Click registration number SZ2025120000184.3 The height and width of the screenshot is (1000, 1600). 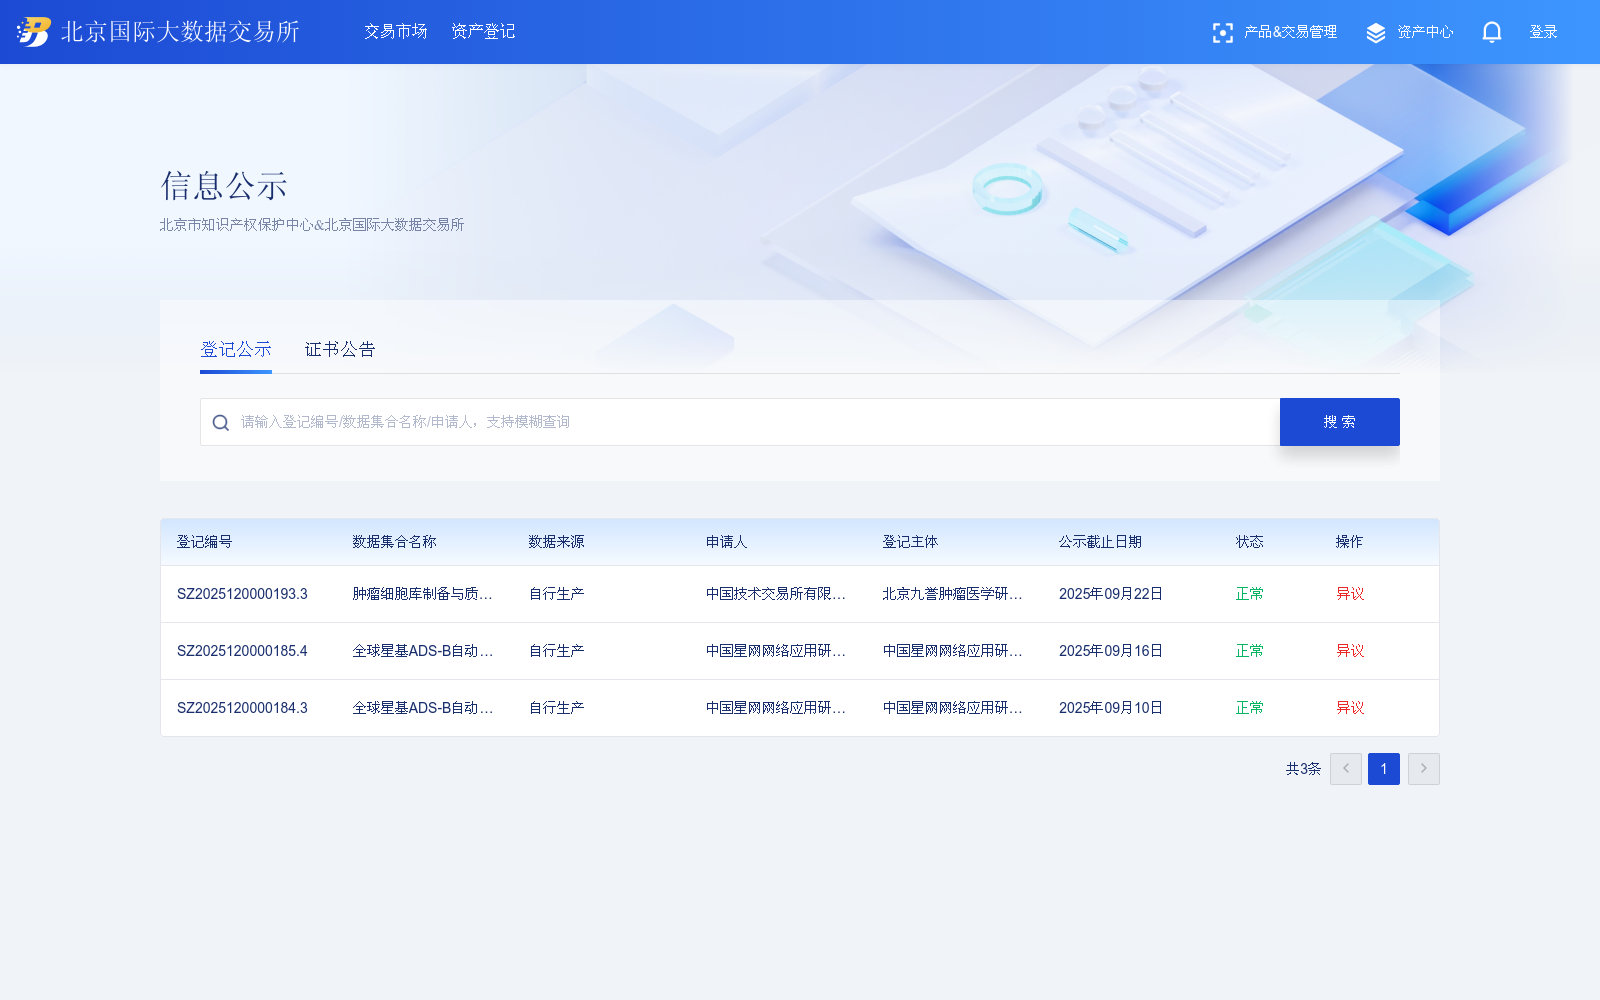coord(242,708)
